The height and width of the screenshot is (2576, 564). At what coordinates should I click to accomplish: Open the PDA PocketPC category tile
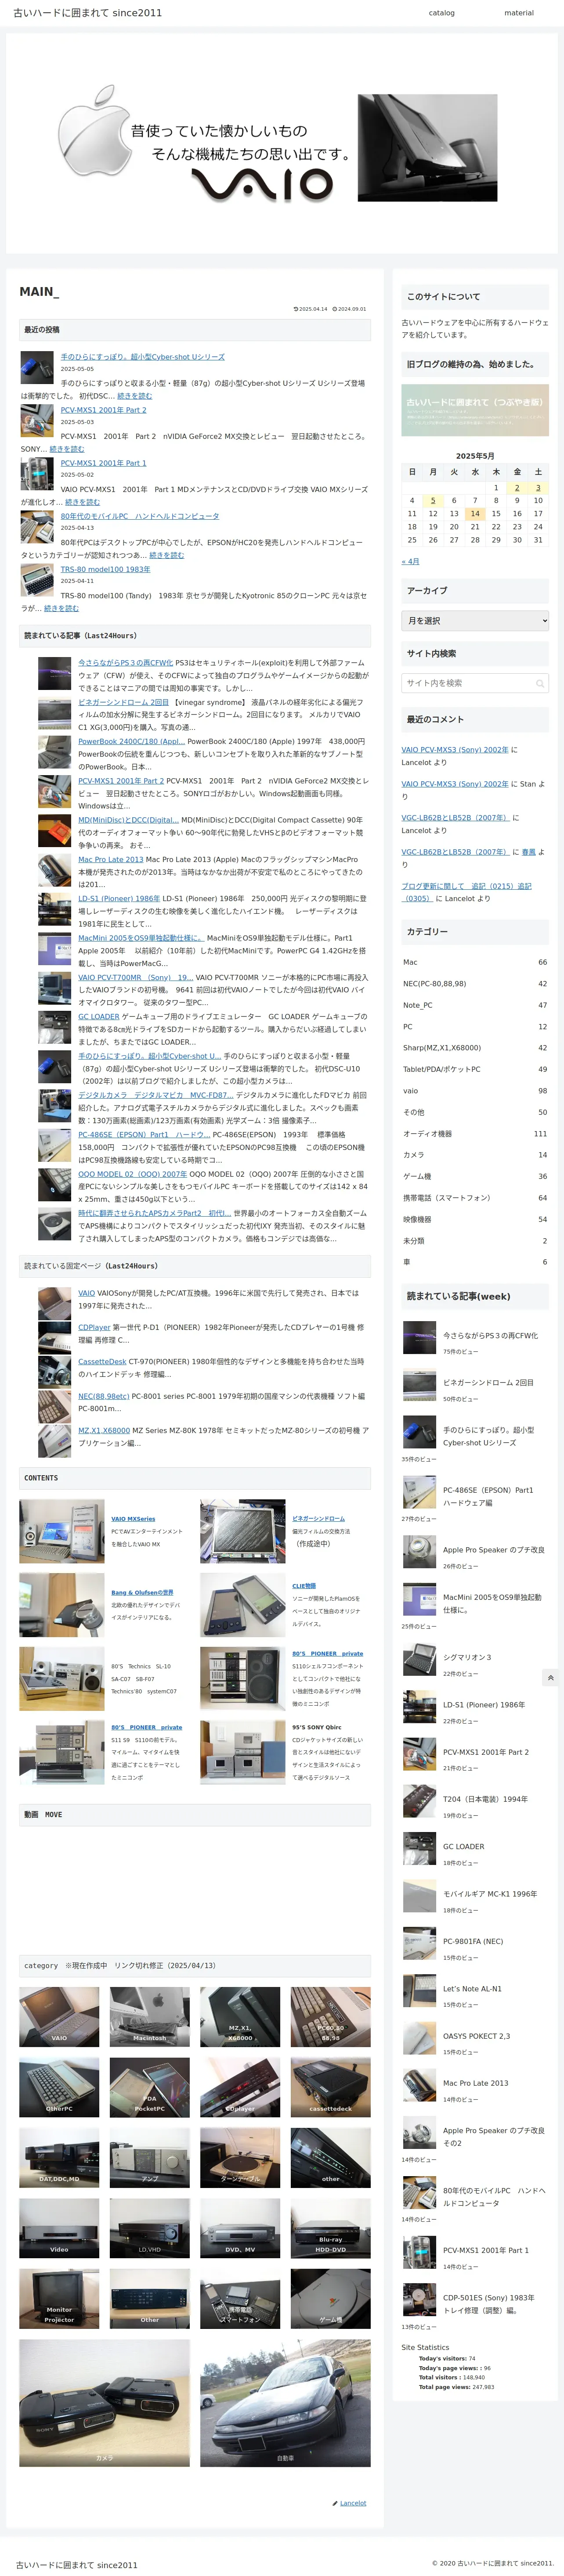(x=149, y=2087)
